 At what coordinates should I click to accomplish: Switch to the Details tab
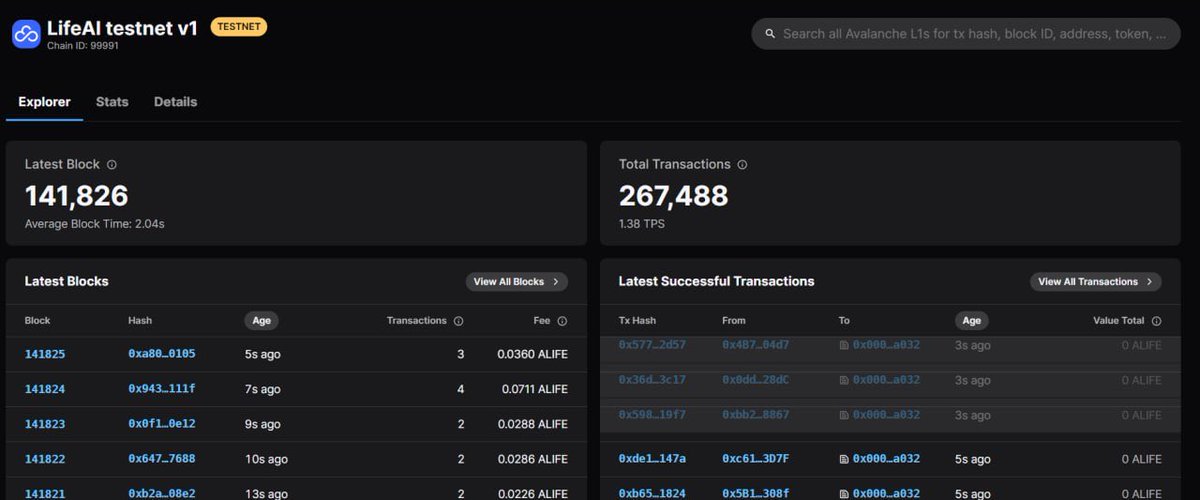175,102
